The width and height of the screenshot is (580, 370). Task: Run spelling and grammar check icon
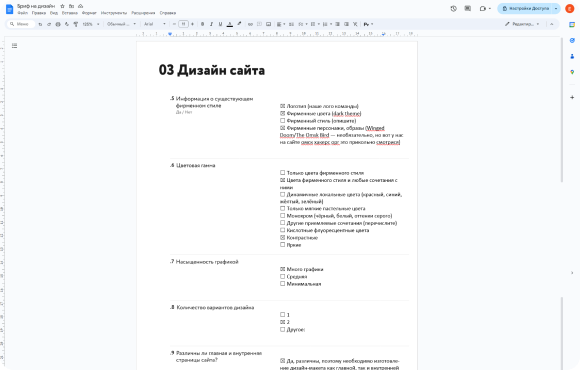[67, 24]
